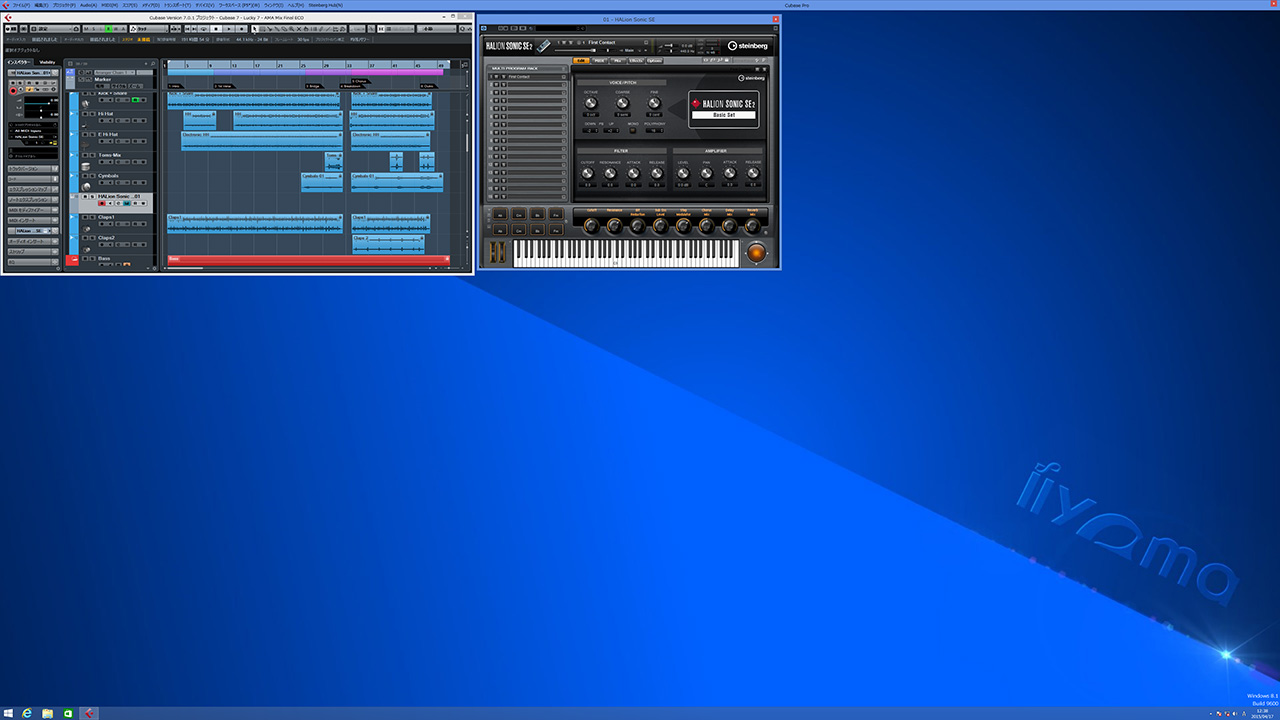Viewport: 1280px width, 720px height.
Task: Click the Cutoff knob in Filter section
Action: 588,173
